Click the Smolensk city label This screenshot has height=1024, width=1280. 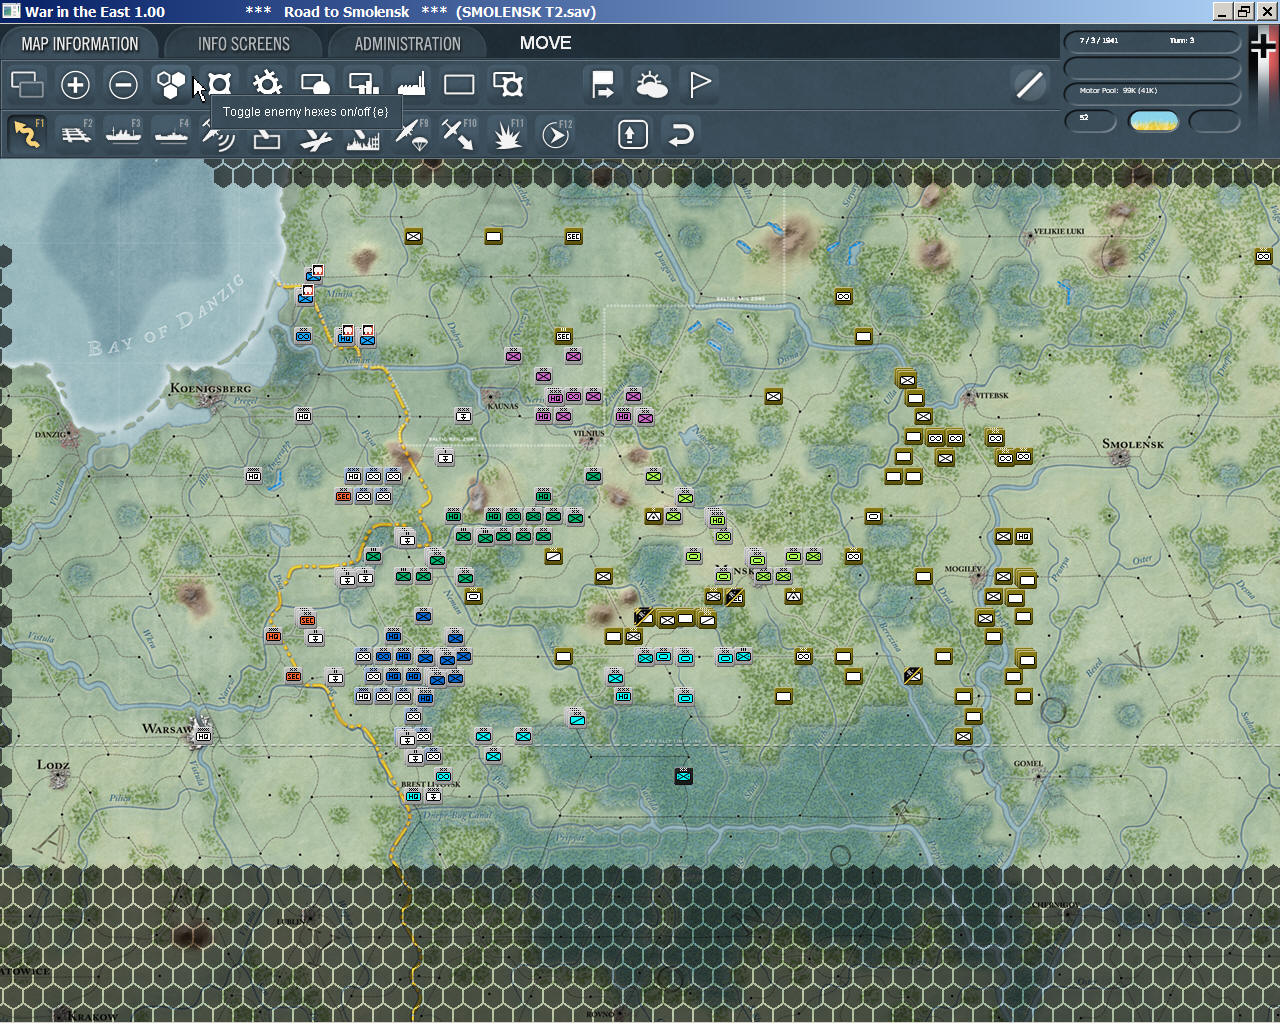pos(1133,444)
